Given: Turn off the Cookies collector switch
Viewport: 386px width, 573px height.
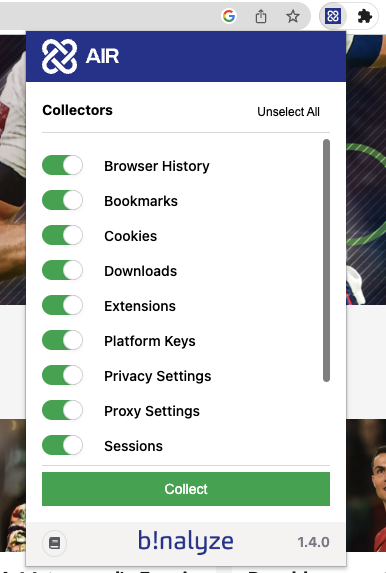Looking at the screenshot, I should coord(62,235).
